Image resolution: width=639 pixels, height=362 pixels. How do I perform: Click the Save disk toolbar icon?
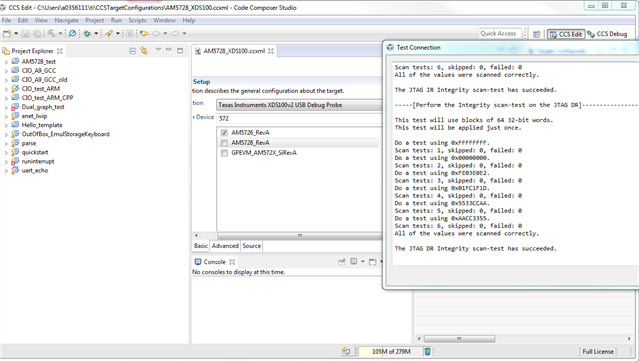pos(25,33)
